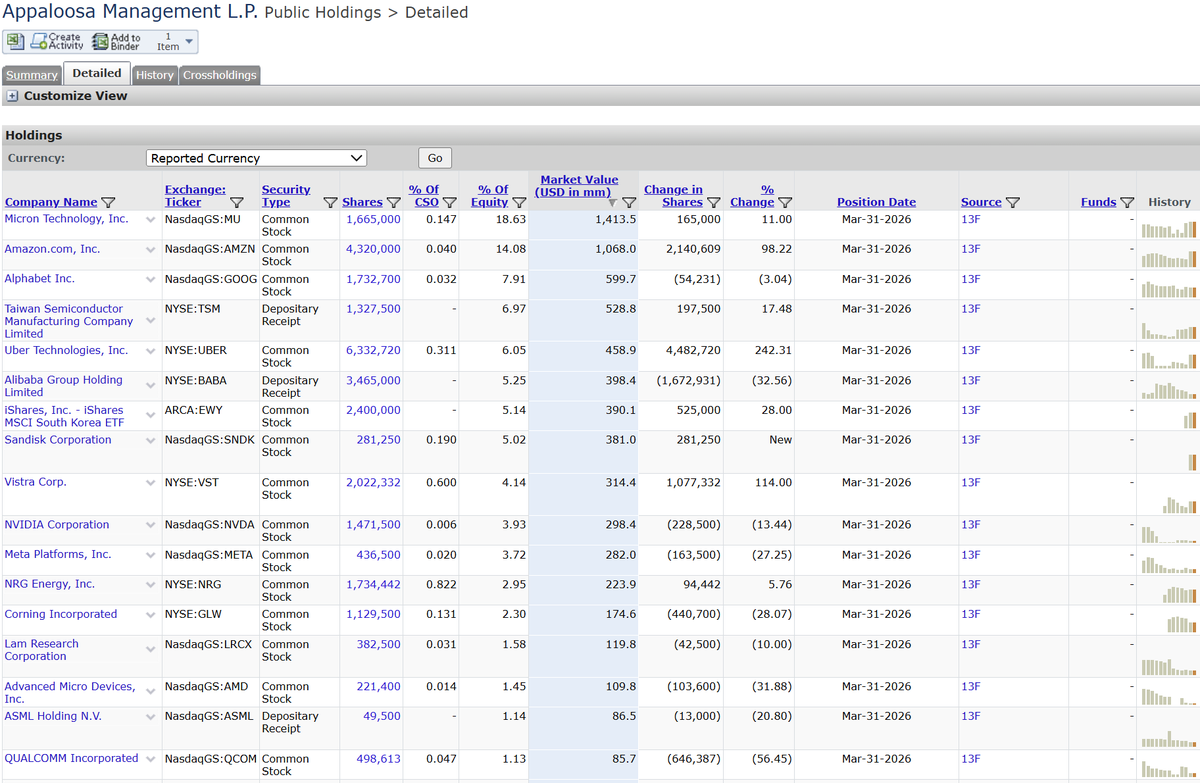This screenshot has height=783, width=1200.
Task: Open the 13F source for NVIDIA Corporation
Action: [x=971, y=525]
